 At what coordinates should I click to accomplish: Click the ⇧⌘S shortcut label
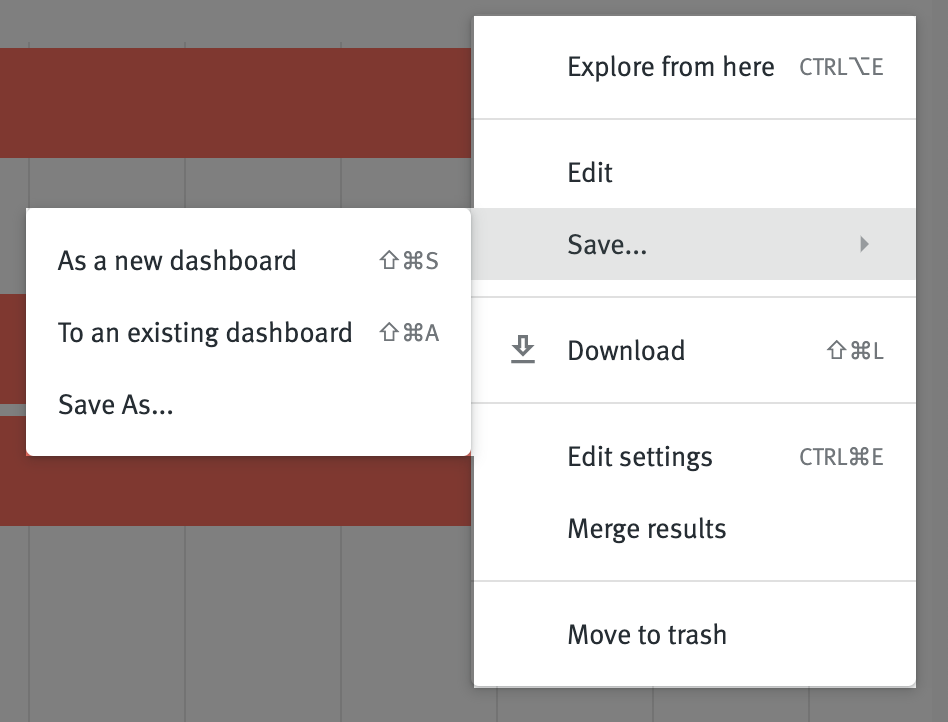point(406,261)
